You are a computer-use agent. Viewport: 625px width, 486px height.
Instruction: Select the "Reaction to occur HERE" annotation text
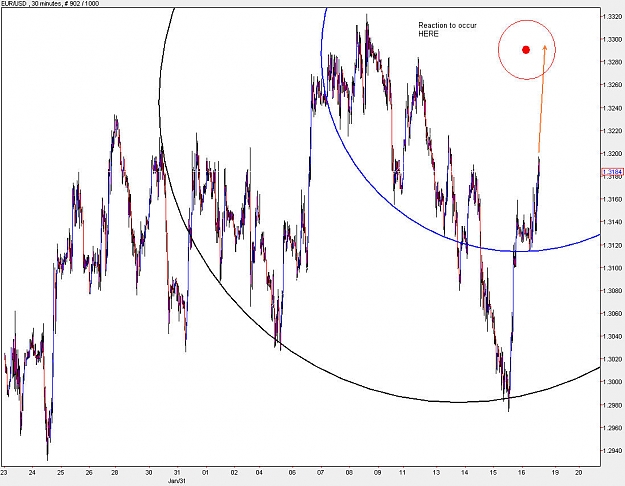pos(447,30)
